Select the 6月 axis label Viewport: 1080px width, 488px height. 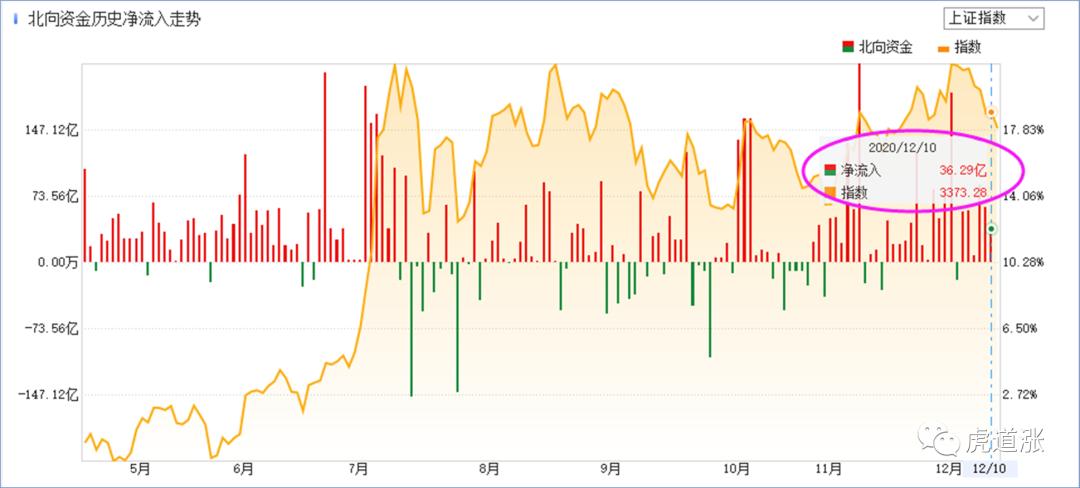[242, 469]
